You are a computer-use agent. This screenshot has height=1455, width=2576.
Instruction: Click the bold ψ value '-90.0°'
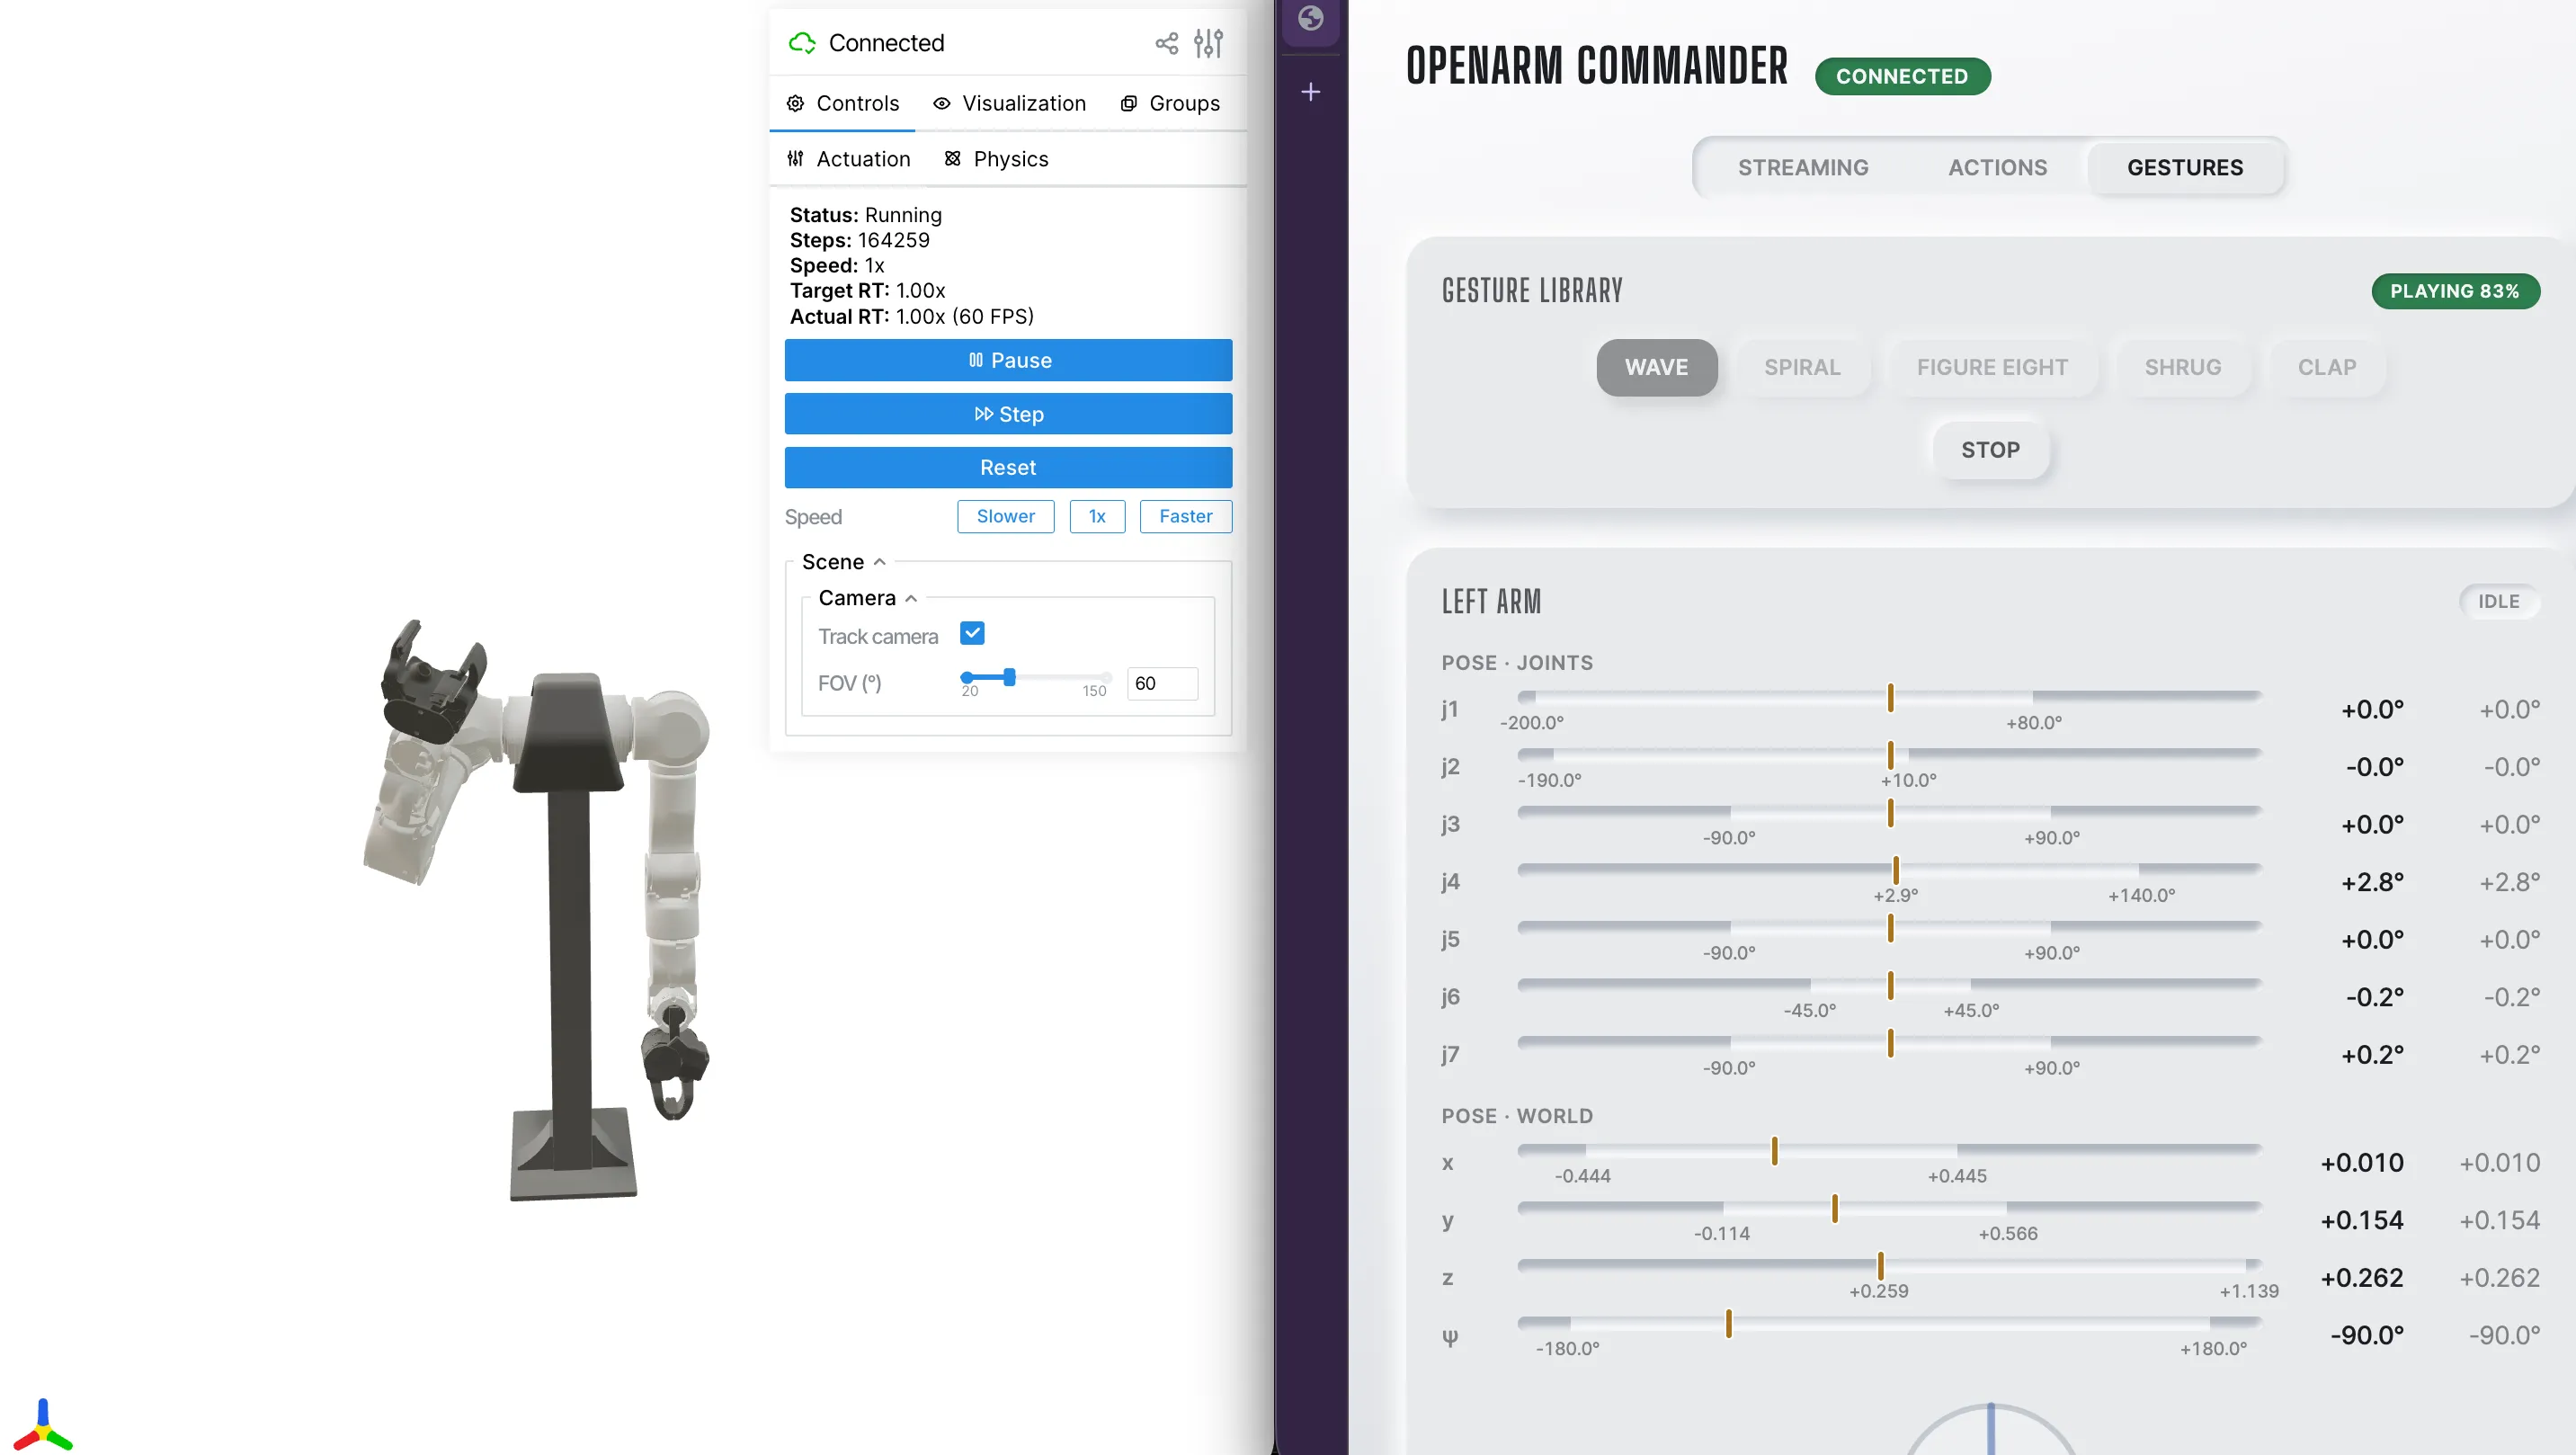[2367, 1335]
